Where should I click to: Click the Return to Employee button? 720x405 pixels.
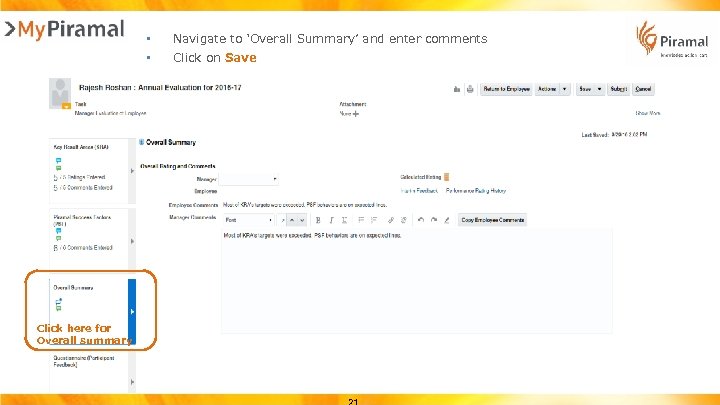click(x=506, y=89)
